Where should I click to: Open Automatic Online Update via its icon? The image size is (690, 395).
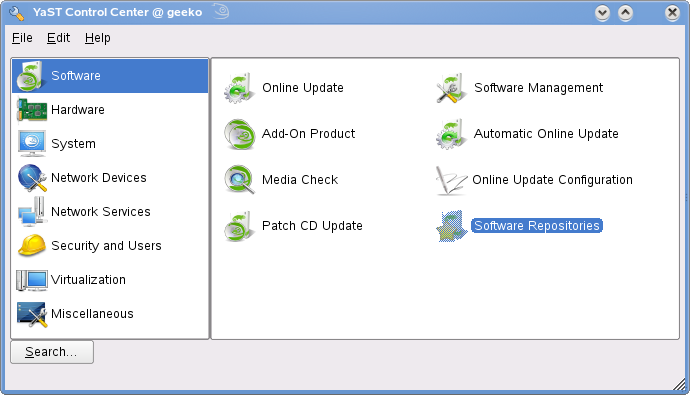point(451,134)
